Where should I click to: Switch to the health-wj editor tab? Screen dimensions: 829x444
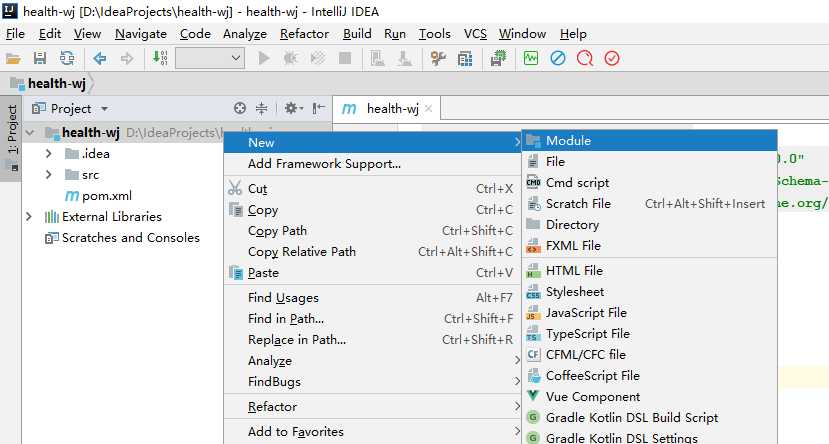click(x=386, y=109)
